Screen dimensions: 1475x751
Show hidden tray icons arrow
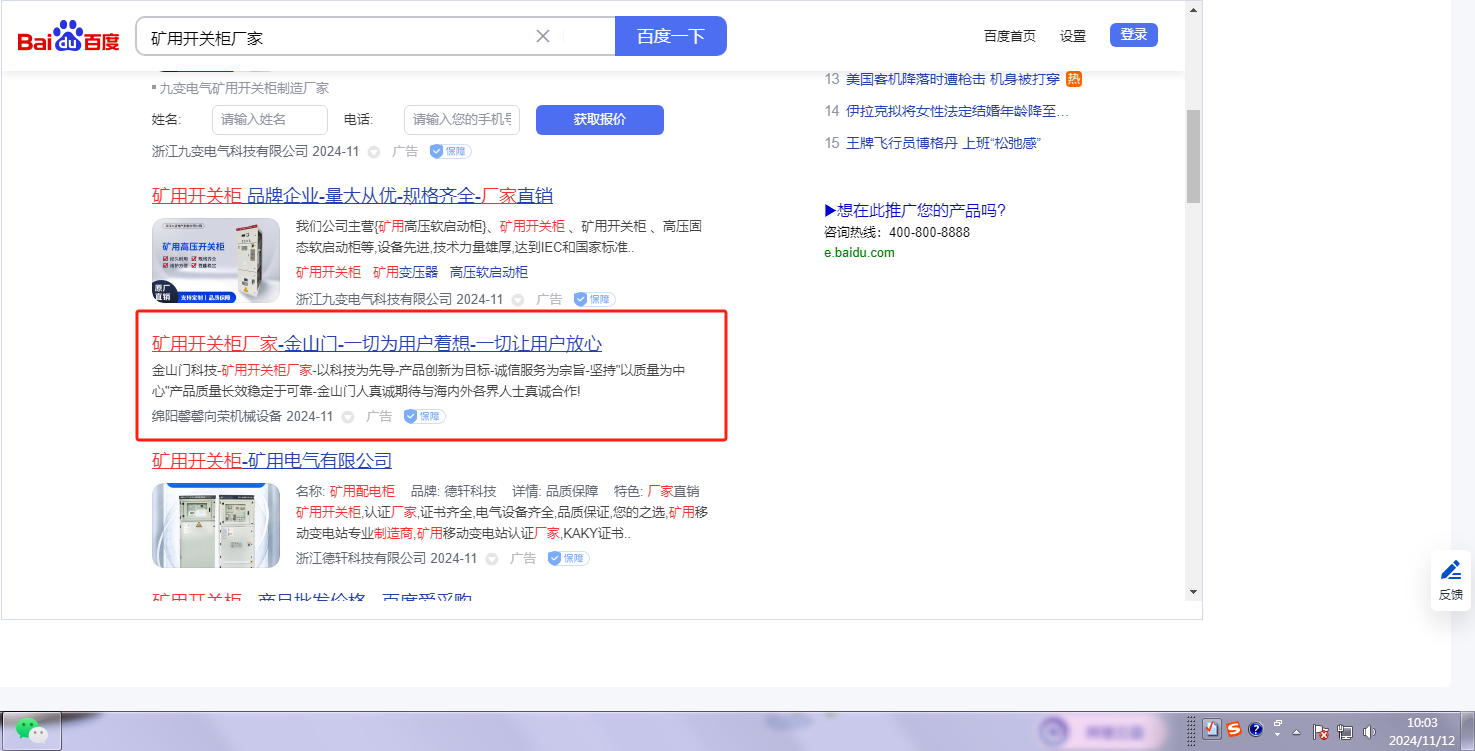point(1296,731)
